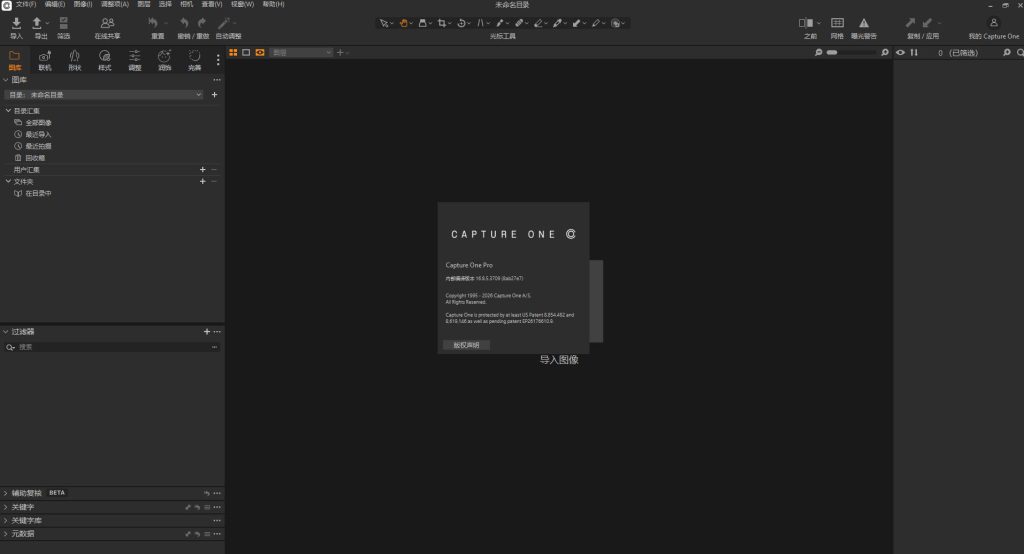Open the 文件(F) File menu
Image resolution: width=1024 pixels, height=554 pixels.
click(x=25, y=5)
